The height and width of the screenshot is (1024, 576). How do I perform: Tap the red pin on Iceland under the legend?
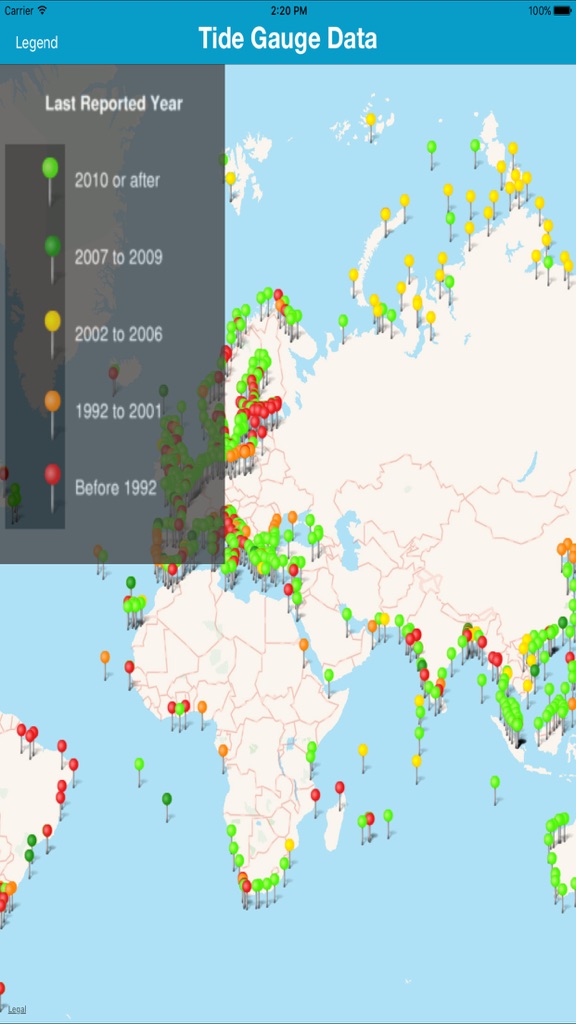(x=113, y=372)
